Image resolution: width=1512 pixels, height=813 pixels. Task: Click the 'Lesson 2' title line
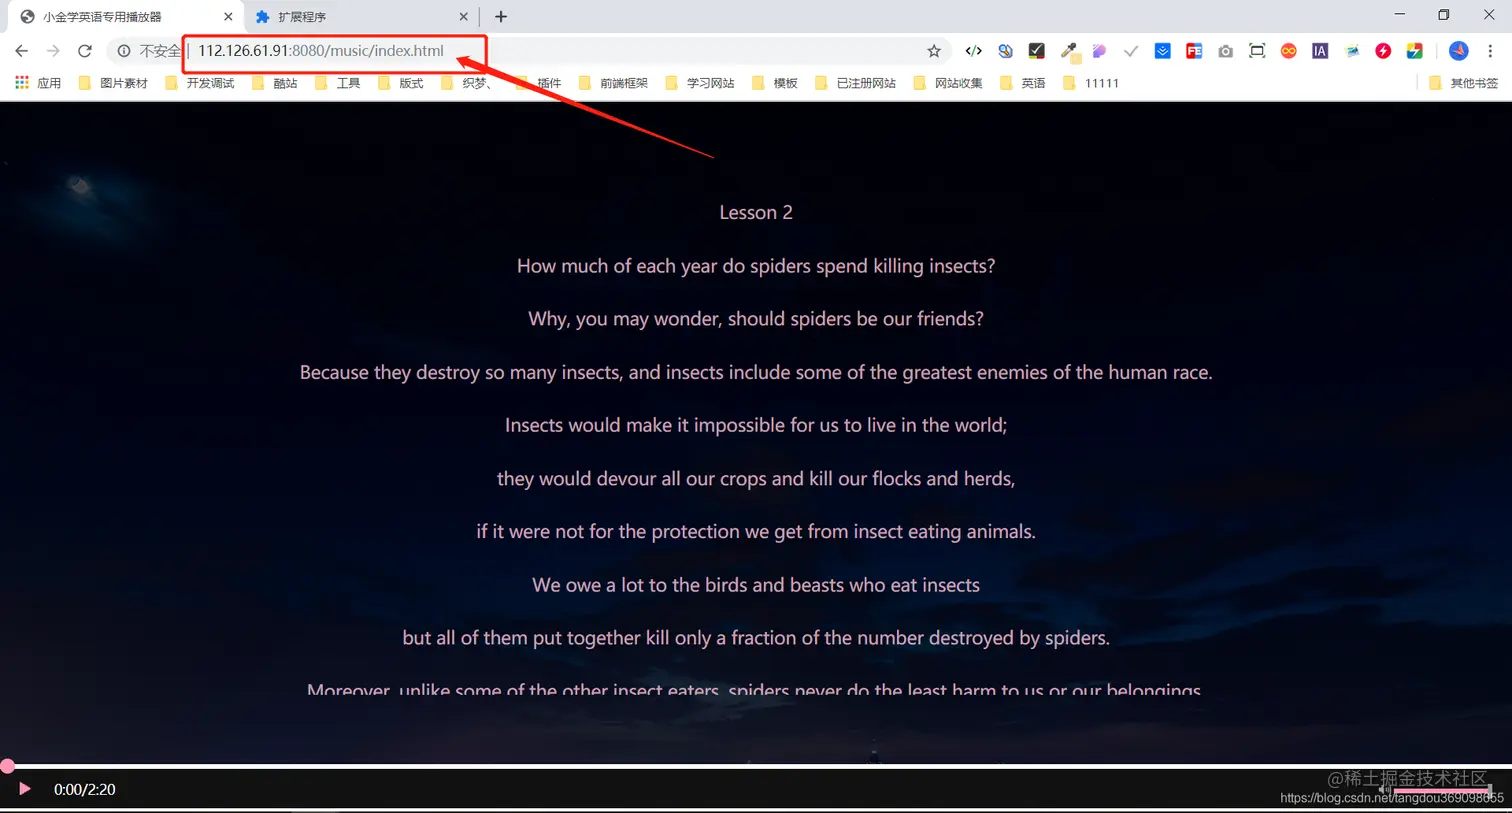756,213
